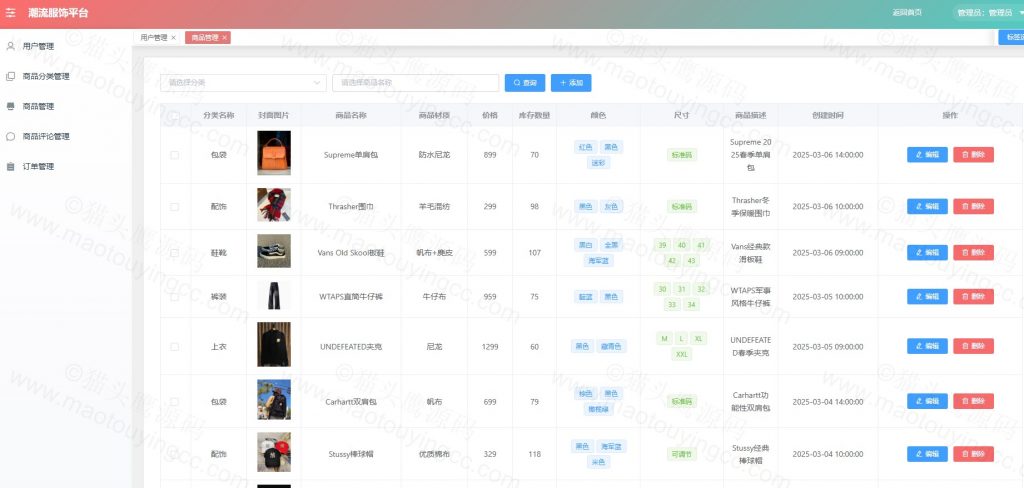
Task: Toggle the sidebar collapse icon at top left
Action: [10, 13]
